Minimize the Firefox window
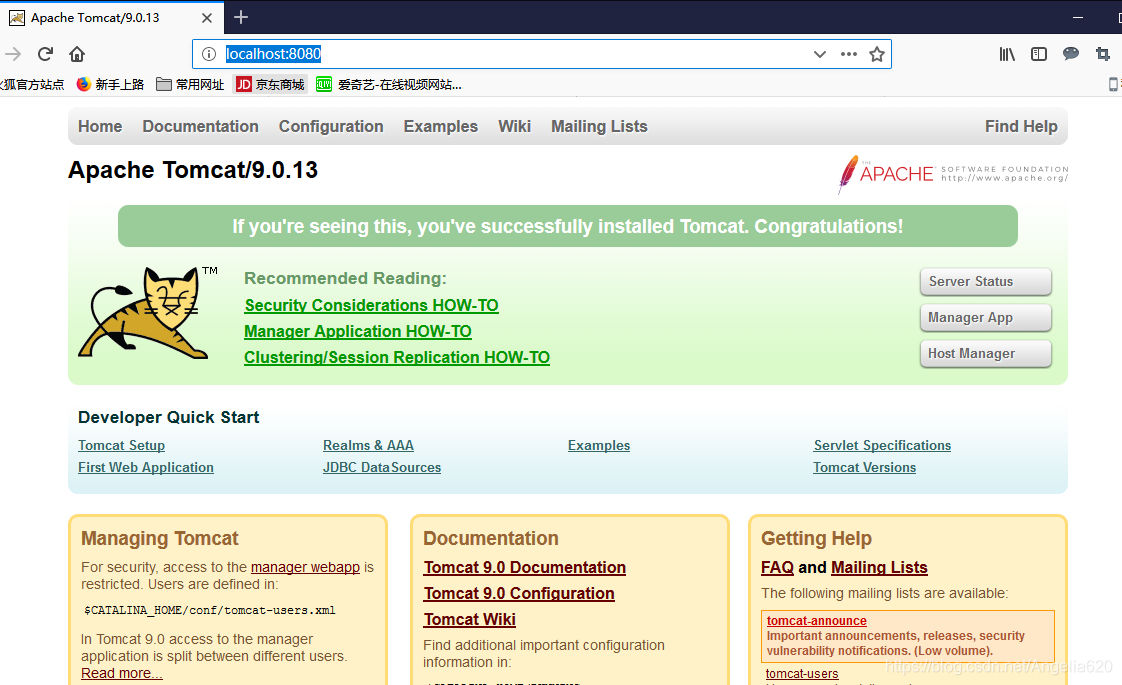The image size is (1122, 685). point(1078,17)
